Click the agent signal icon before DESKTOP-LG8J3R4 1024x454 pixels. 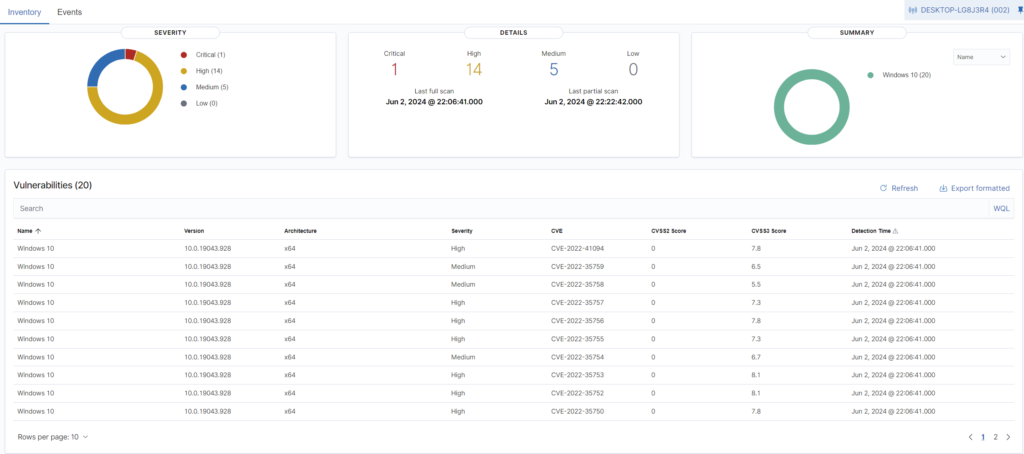912,10
